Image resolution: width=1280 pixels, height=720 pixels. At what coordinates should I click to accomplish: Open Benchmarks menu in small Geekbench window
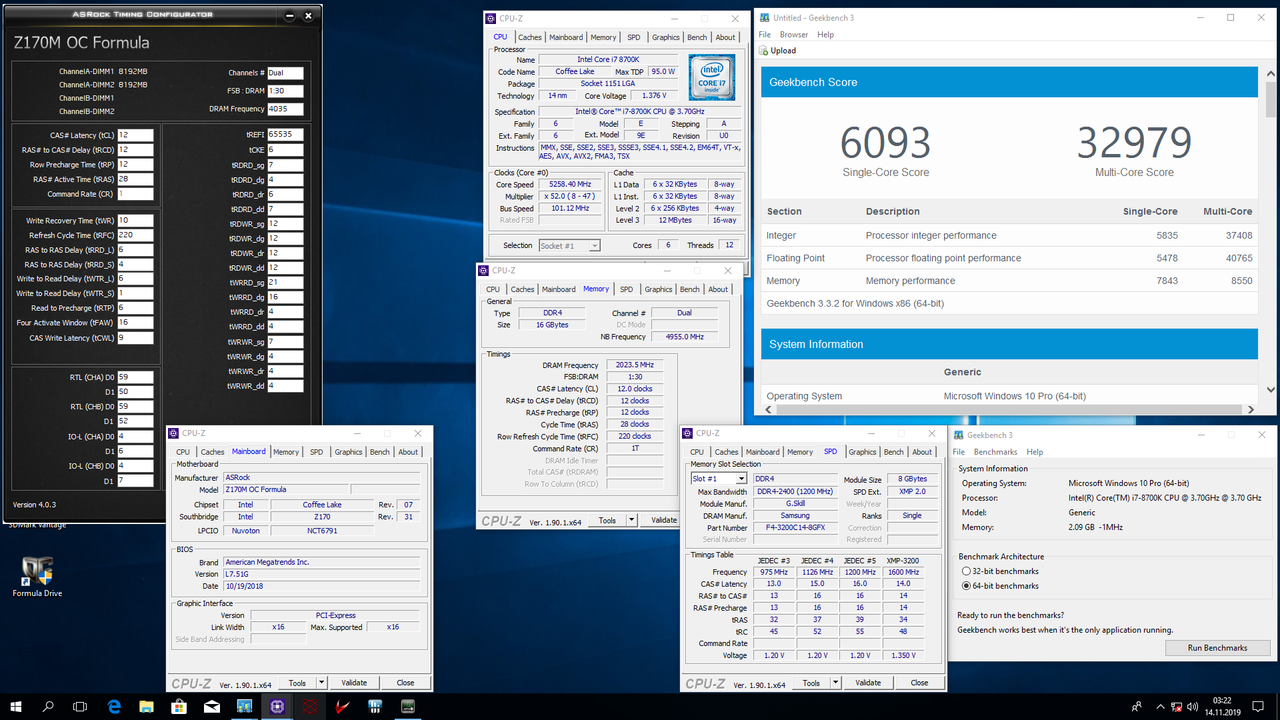(995, 452)
